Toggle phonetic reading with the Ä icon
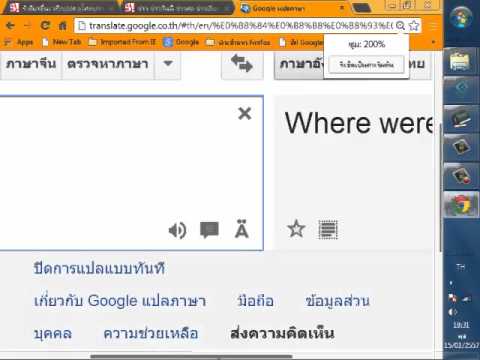This screenshot has height=360, width=480. click(x=242, y=229)
